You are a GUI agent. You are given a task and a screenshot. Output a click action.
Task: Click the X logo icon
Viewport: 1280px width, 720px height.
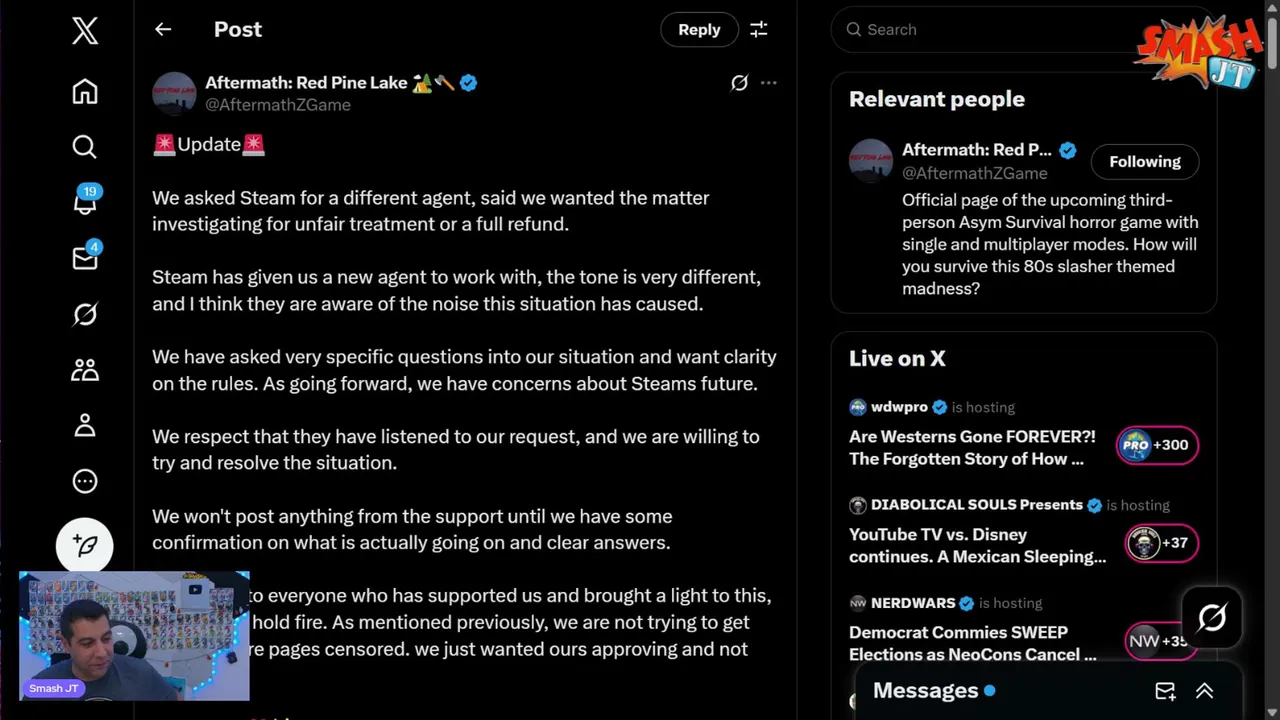coord(85,30)
